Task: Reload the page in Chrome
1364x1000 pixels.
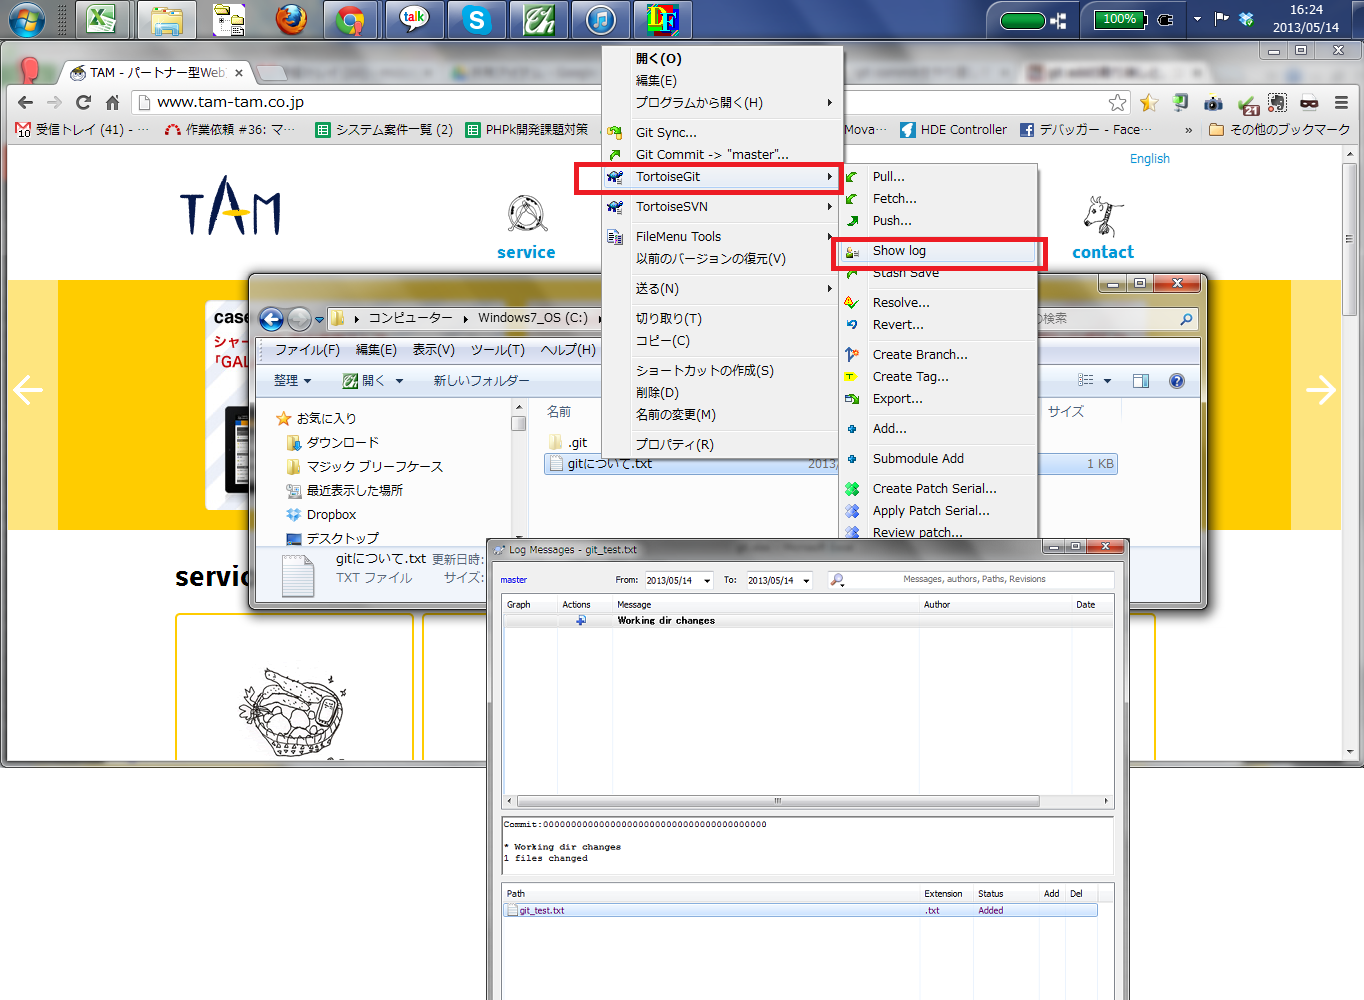Action: click(x=83, y=102)
